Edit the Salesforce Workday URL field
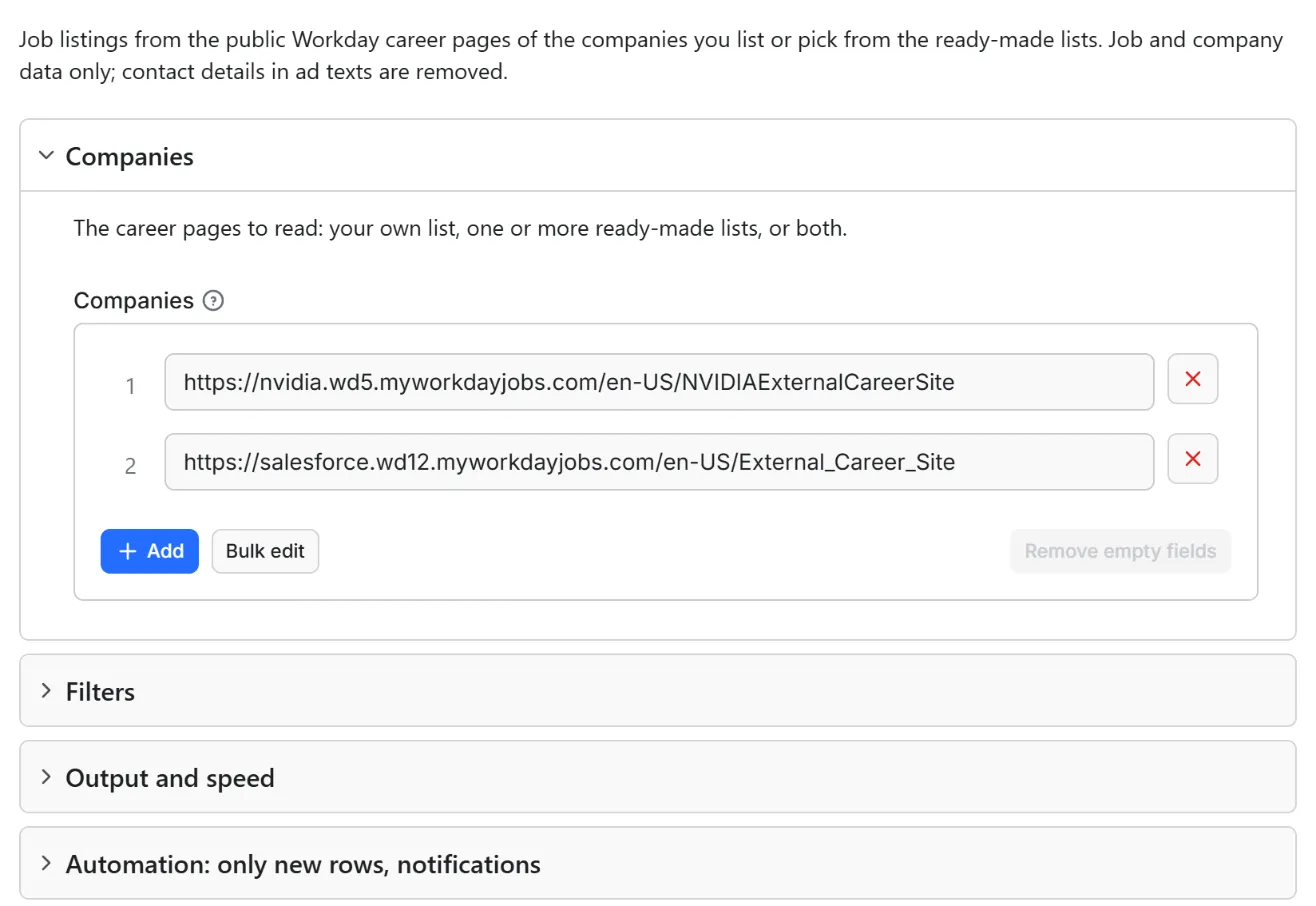The image size is (1316, 906). (659, 461)
